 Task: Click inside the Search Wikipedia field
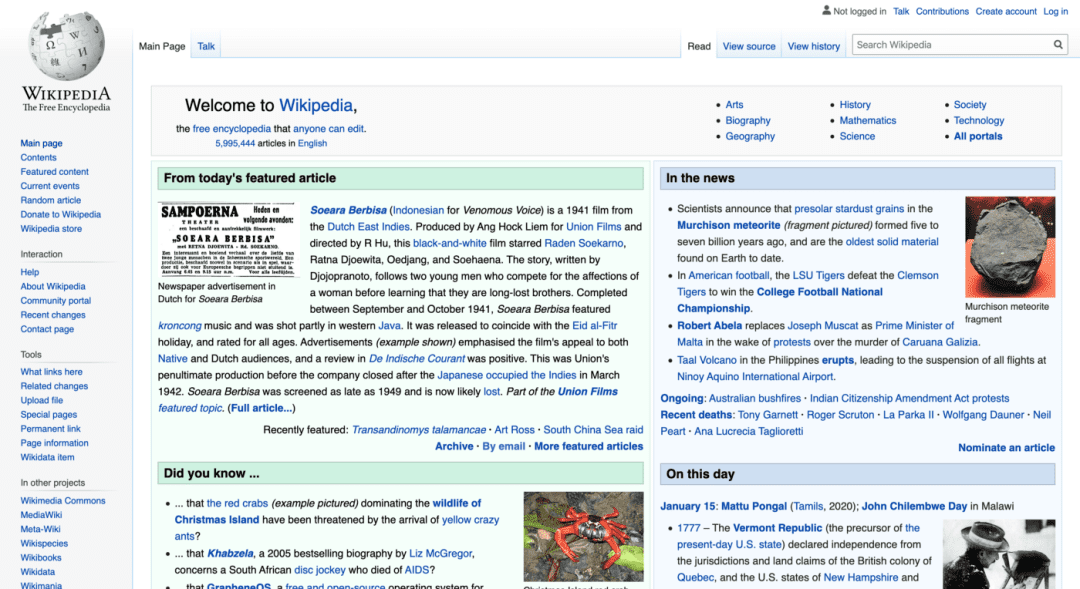(x=951, y=45)
